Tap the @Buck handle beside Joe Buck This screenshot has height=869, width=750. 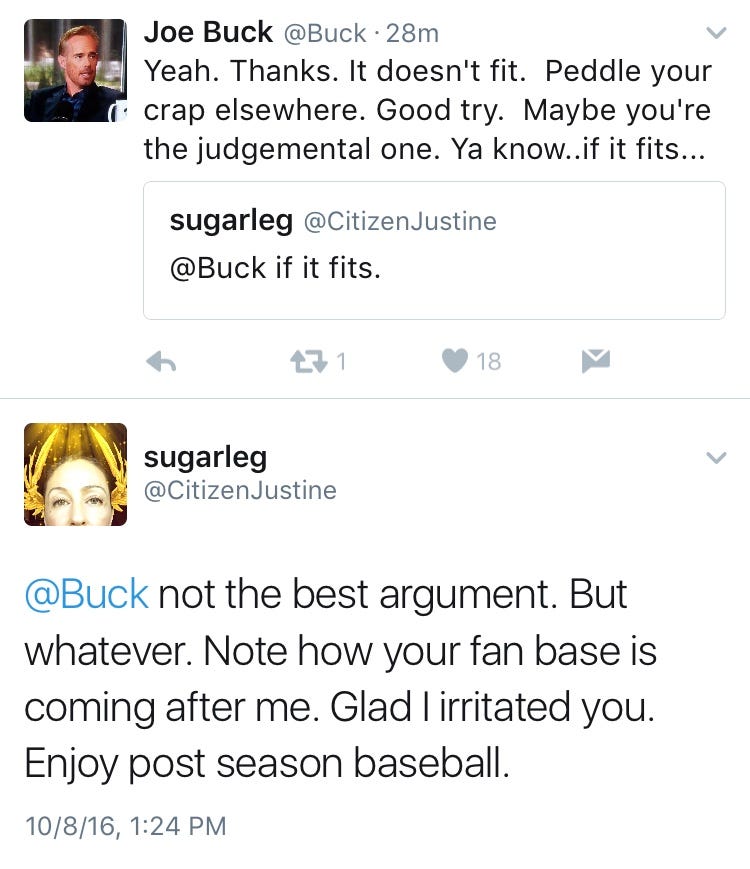click(325, 33)
